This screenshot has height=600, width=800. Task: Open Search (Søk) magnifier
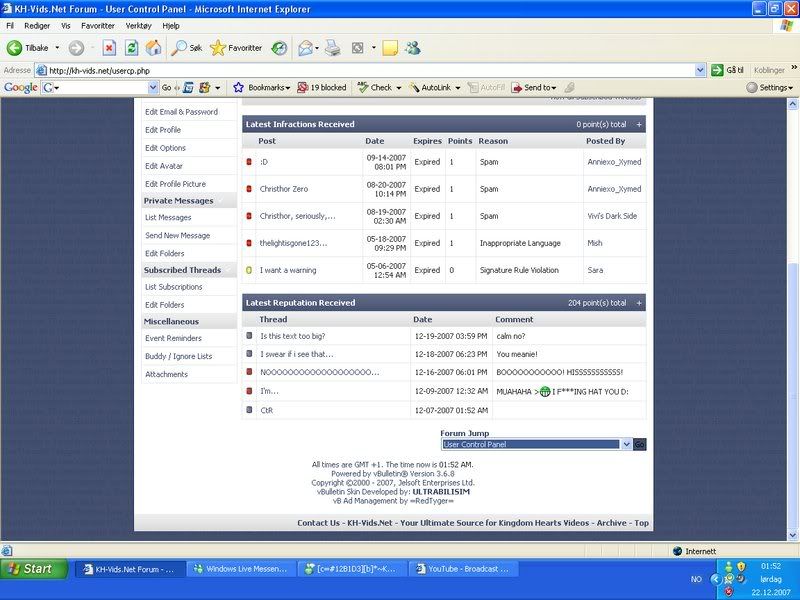pyautogui.click(x=178, y=48)
